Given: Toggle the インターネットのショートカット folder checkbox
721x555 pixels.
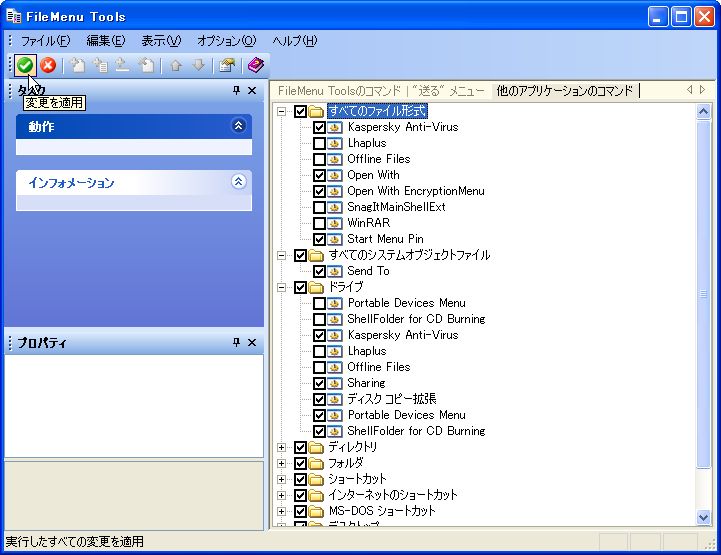Looking at the screenshot, I should click(300, 495).
